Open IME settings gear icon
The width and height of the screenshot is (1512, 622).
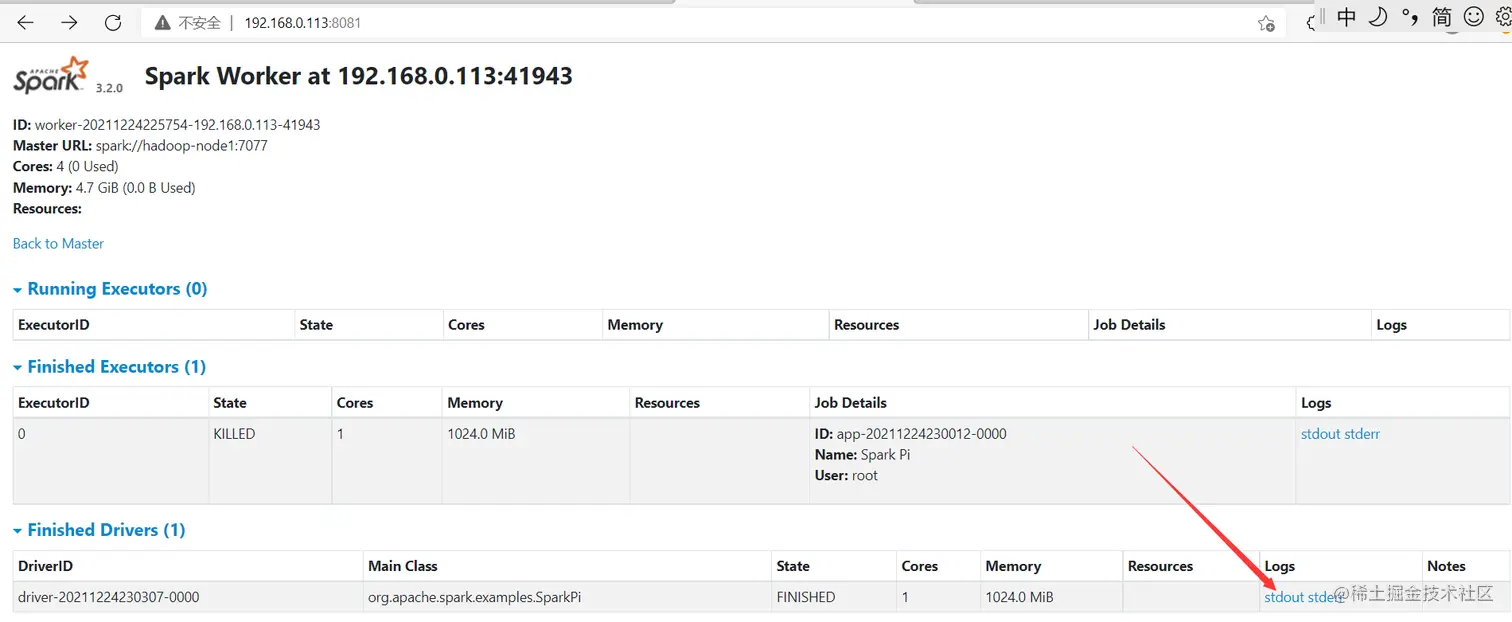[x=1502, y=16]
